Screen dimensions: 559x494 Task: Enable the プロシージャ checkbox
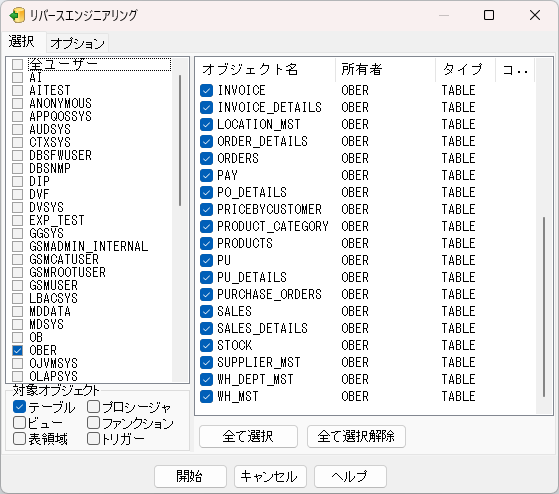(x=93, y=407)
